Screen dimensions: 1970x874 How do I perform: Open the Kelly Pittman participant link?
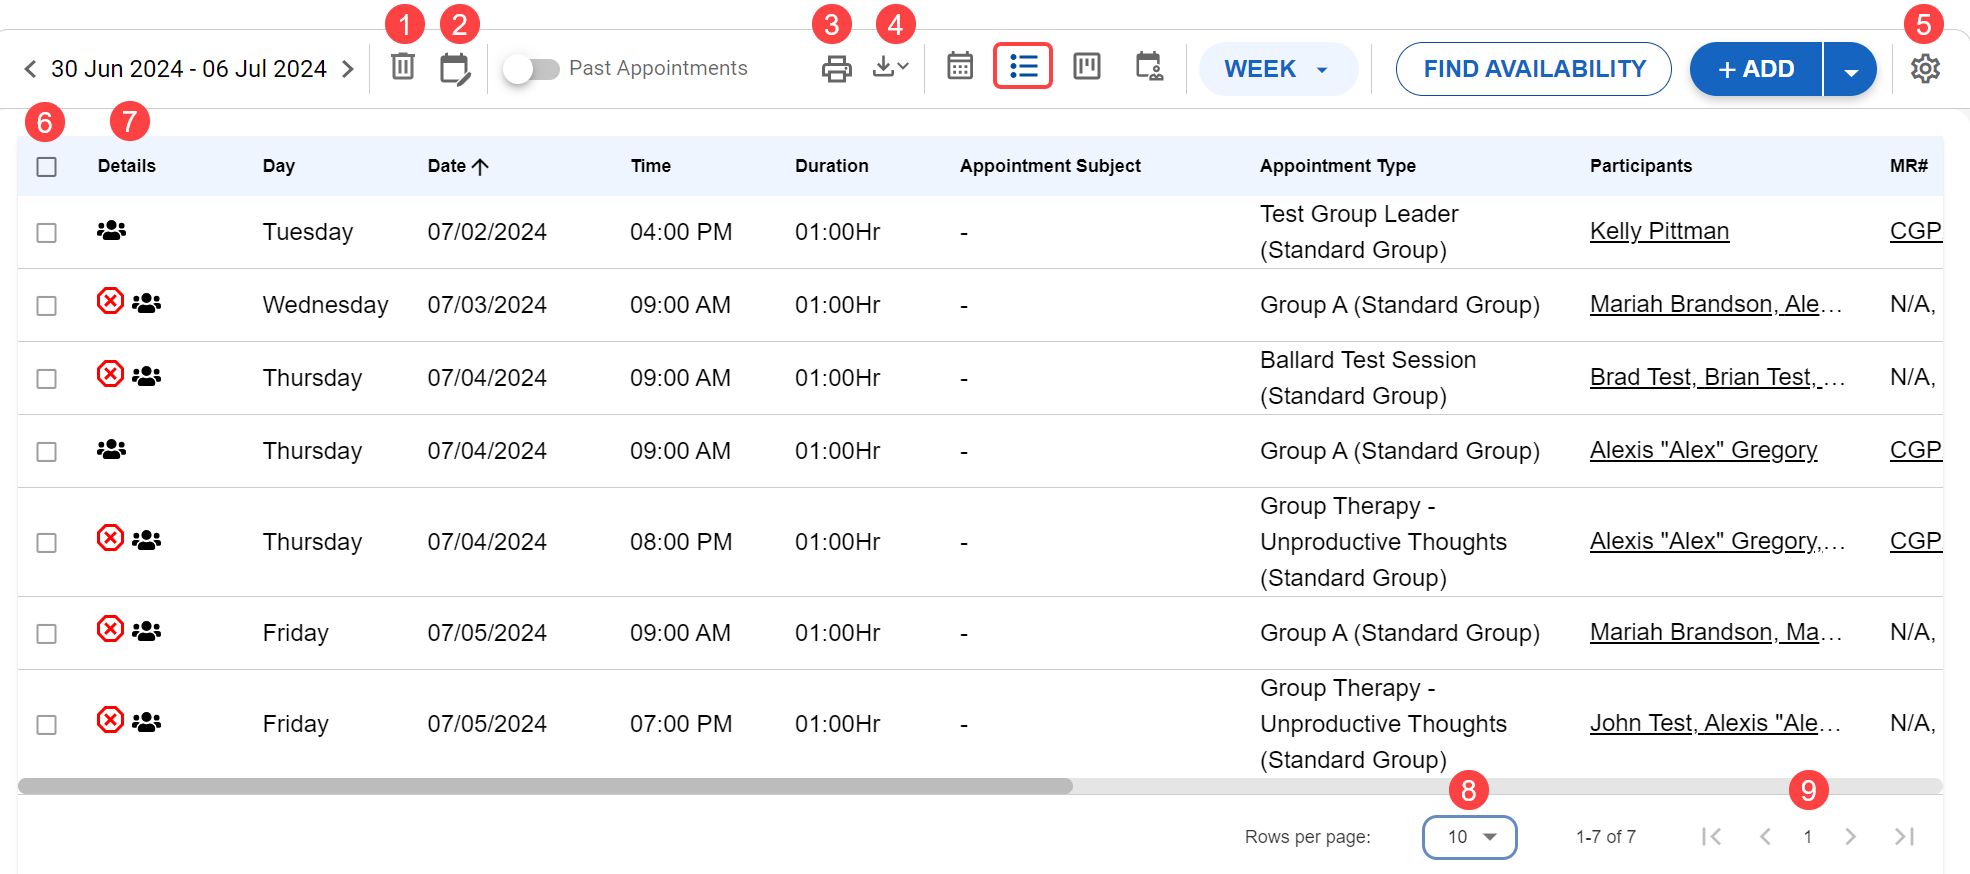(x=1659, y=231)
